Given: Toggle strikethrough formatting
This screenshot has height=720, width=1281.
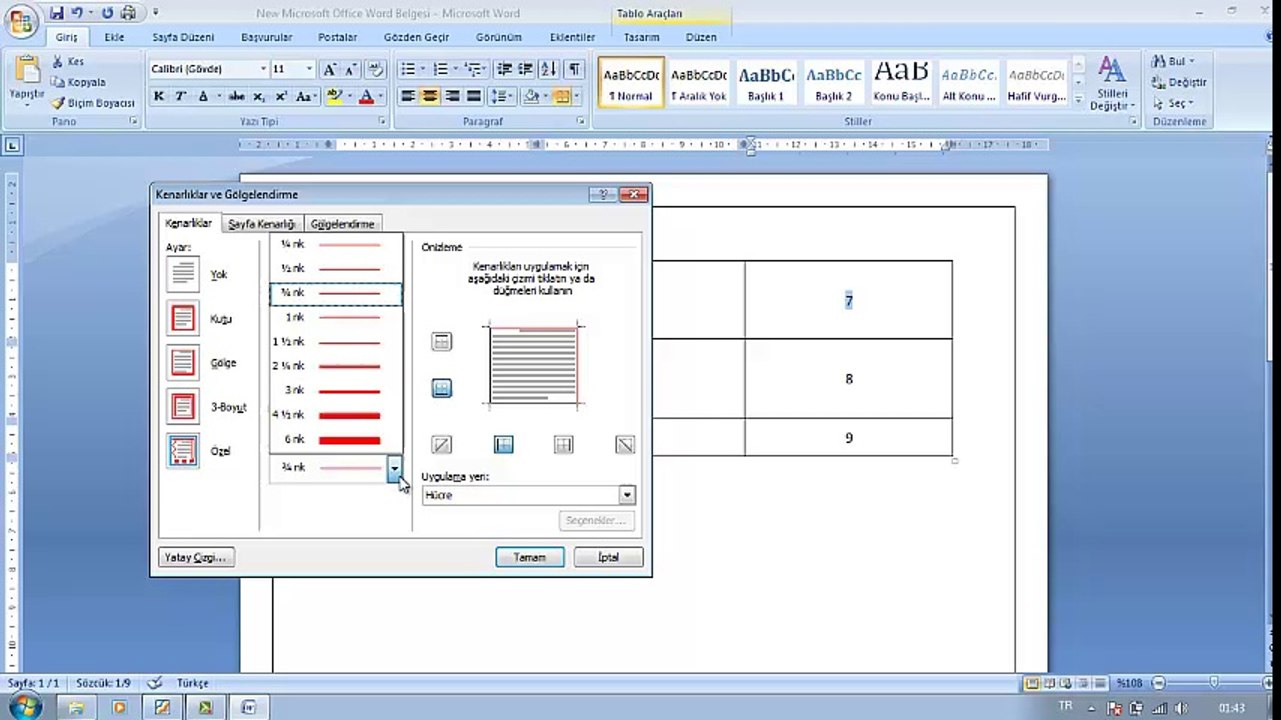Looking at the screenshot, I should pos(237,96).
